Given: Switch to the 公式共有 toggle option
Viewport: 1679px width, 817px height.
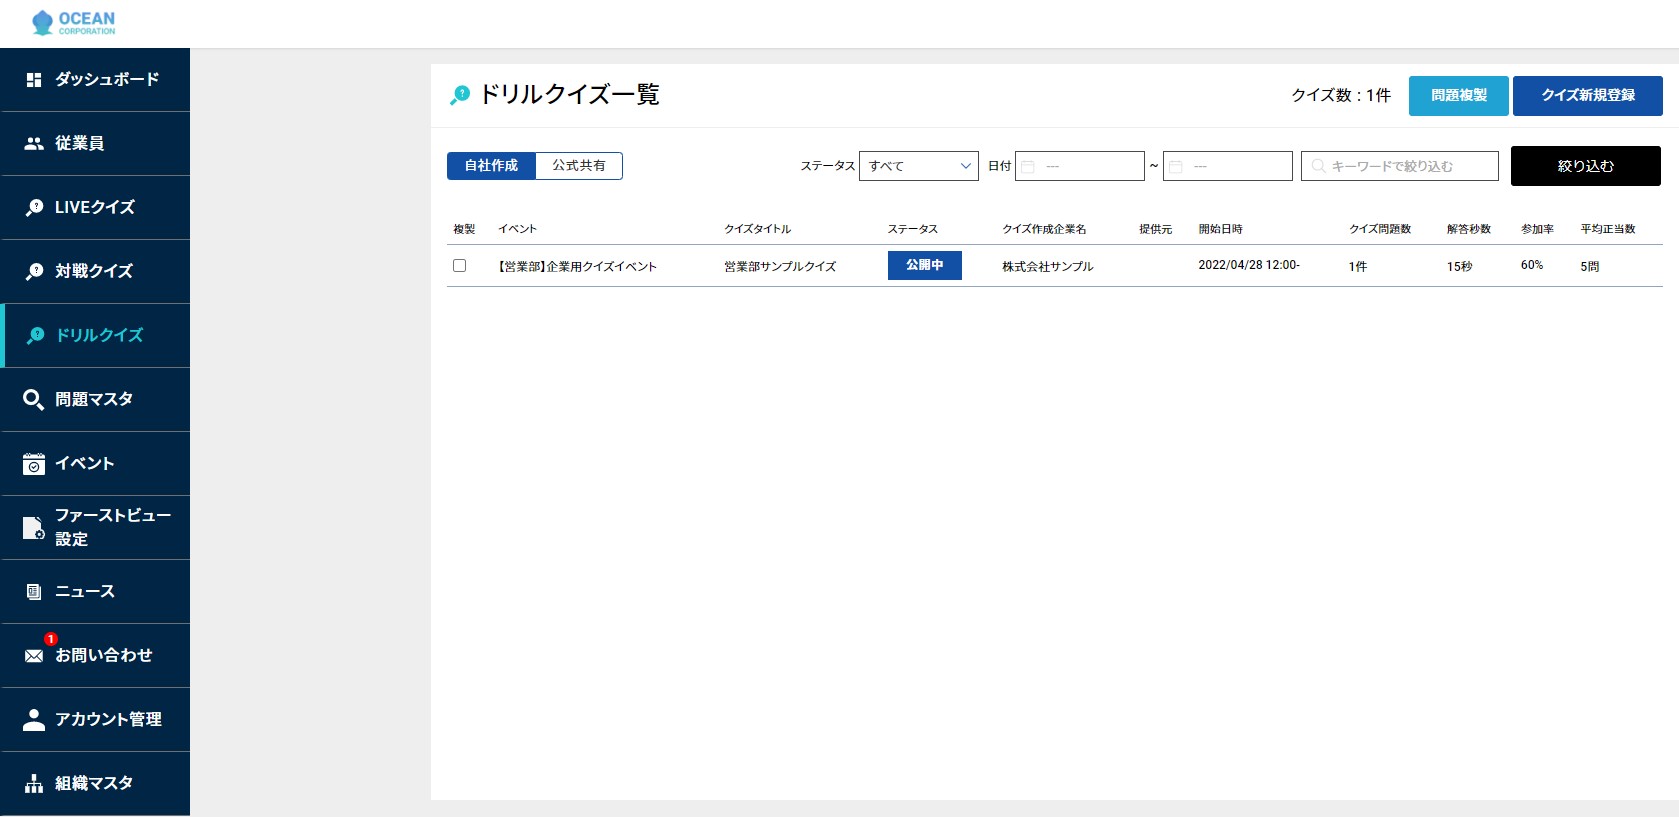Looking at the screenshot, I should [579, 166].
